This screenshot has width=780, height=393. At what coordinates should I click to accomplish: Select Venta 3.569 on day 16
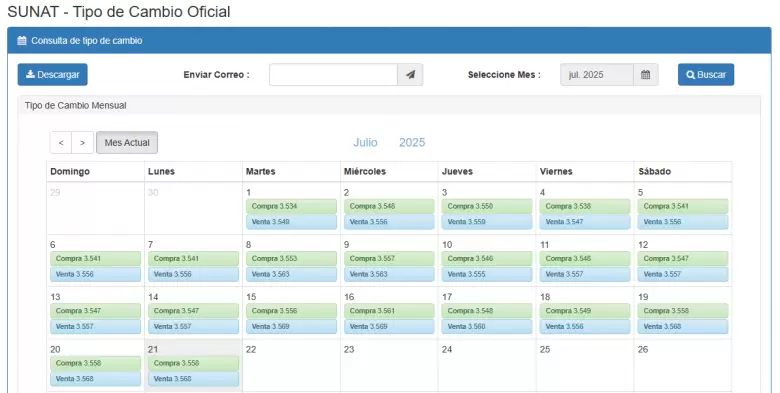pyautogui.click(x=390, y=326)
